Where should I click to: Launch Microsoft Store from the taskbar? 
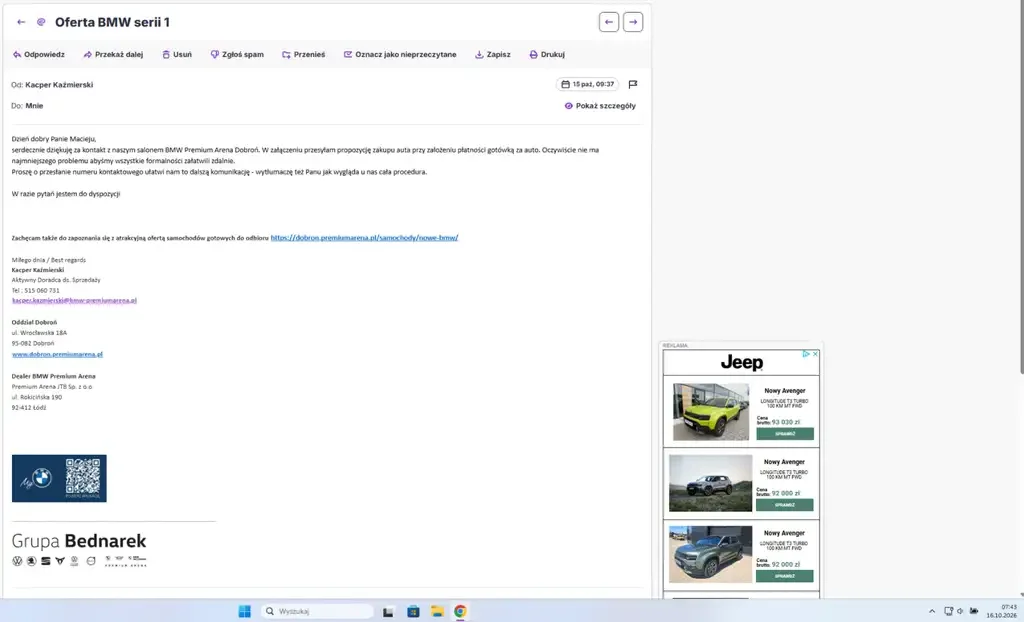(x=413, y=612)
